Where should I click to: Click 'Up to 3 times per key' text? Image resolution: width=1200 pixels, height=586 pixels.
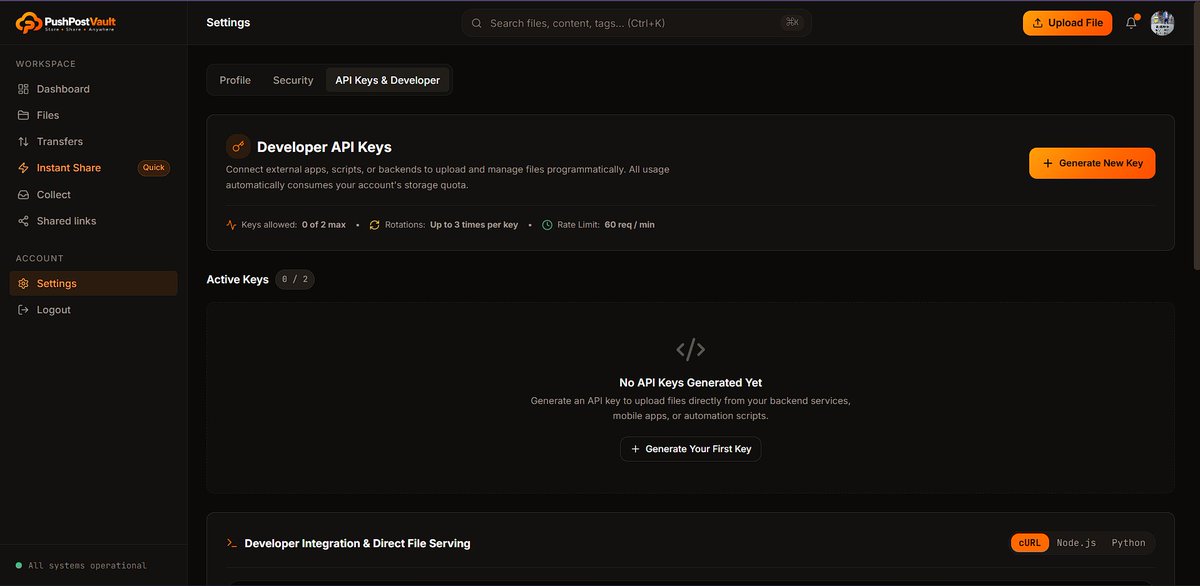pos(474,225)
